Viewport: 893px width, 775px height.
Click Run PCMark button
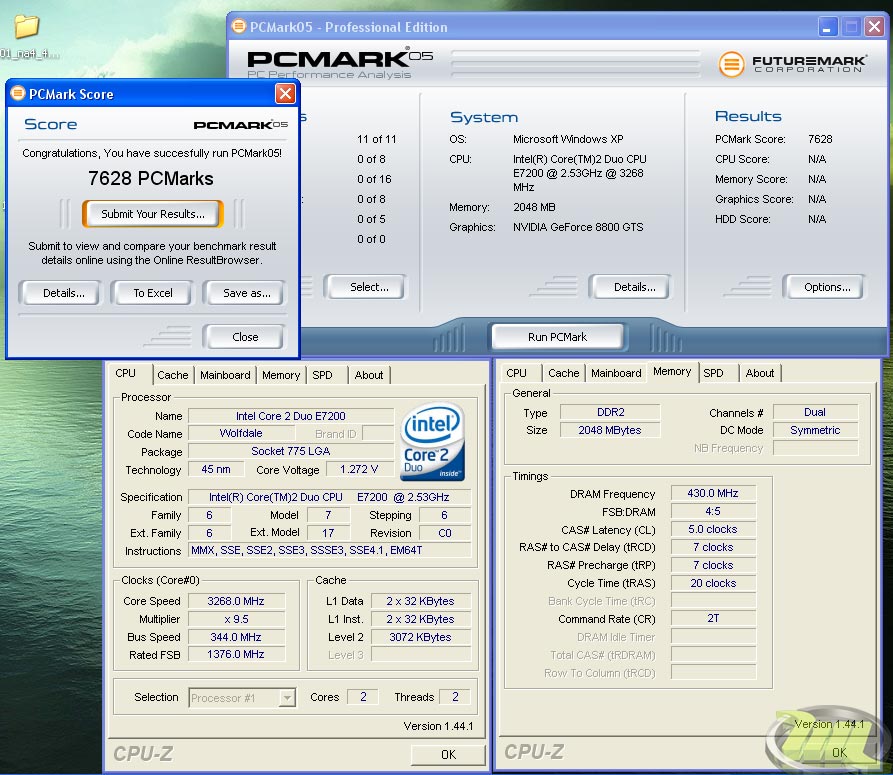point(558,337)
